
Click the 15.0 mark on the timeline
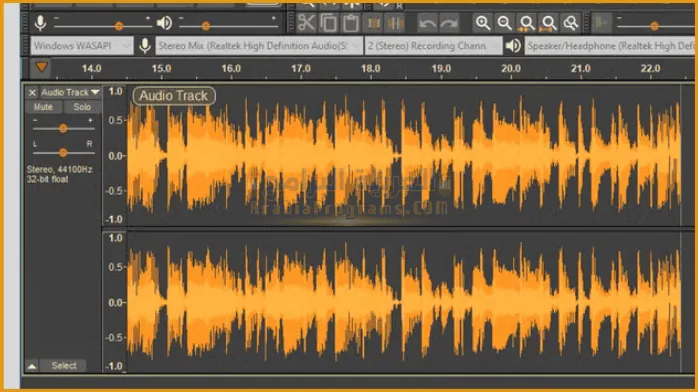click(161, 69)
